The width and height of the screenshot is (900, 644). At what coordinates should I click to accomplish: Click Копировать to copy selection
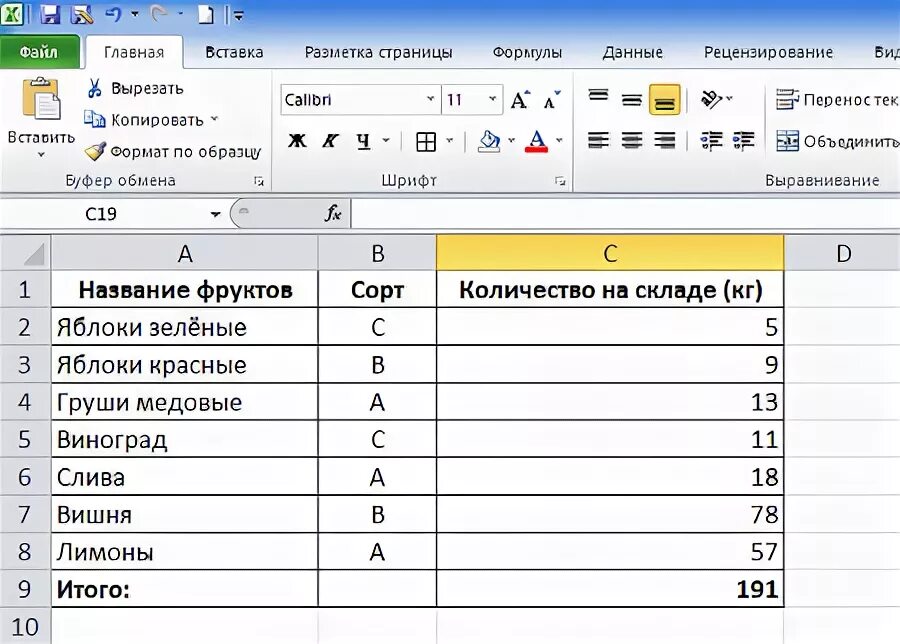[x=143, y=120]
